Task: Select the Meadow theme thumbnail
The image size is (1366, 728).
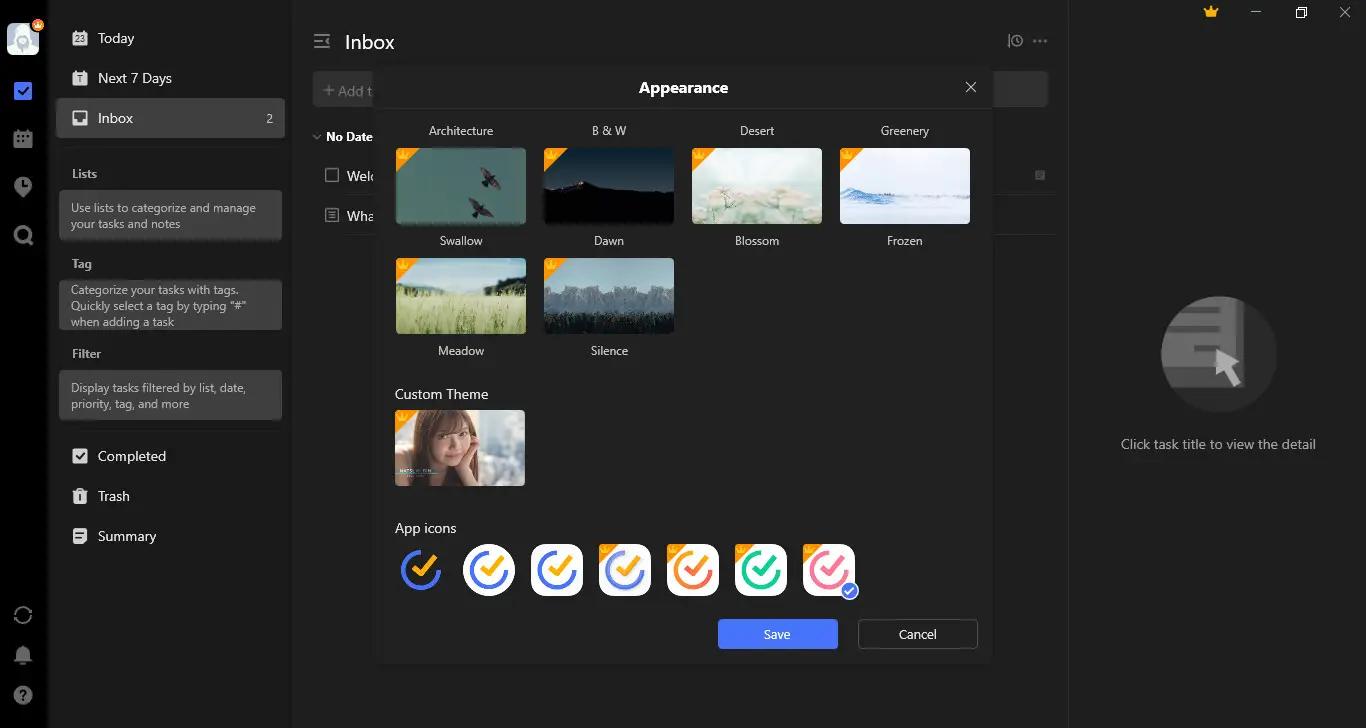Action: 461,296
